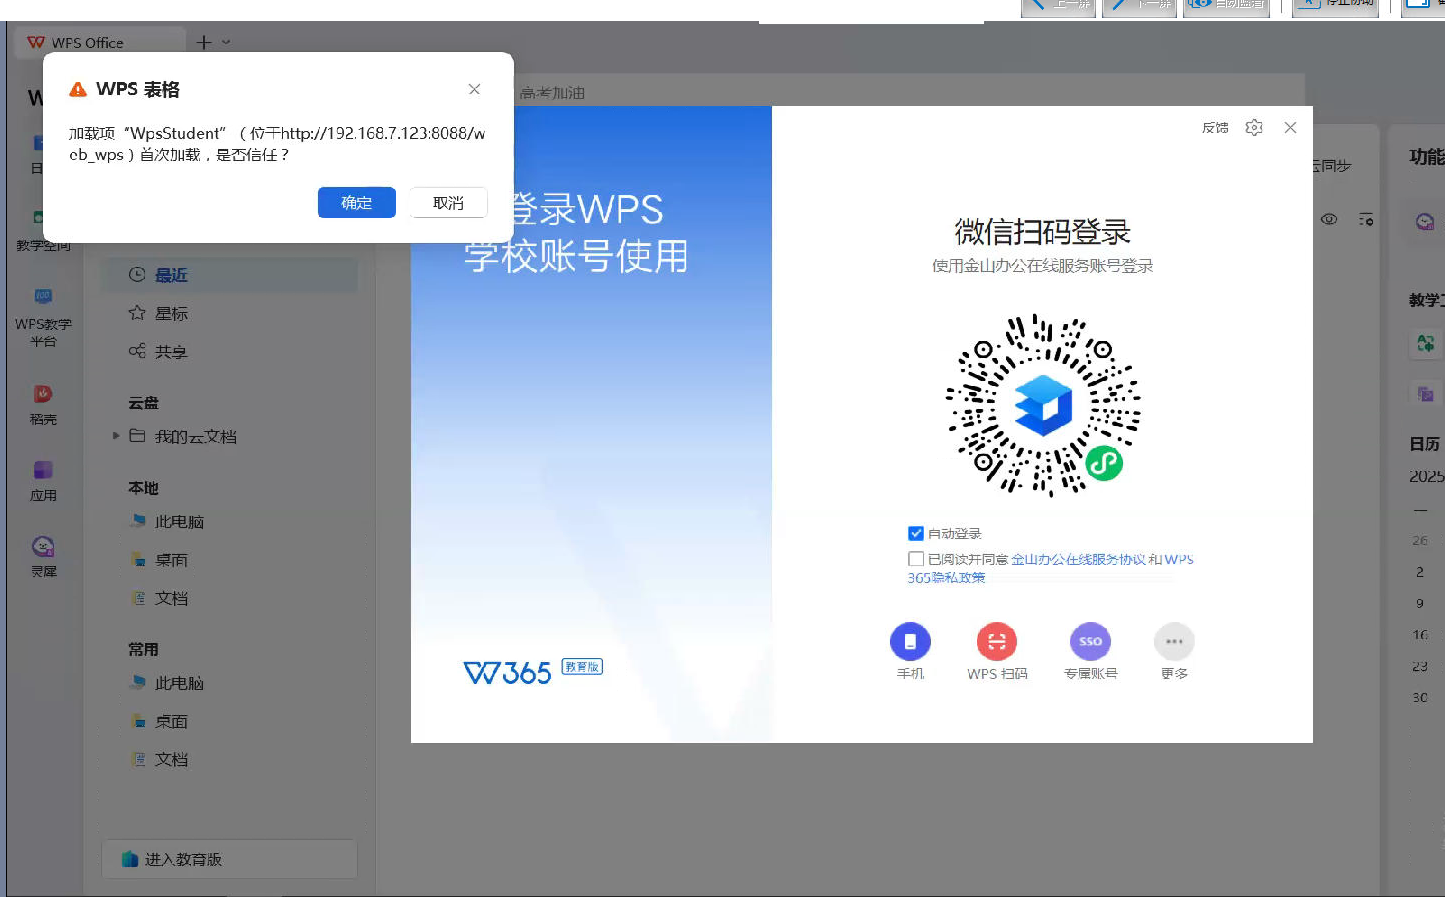The width and height of the screenshot is (1445, 897).
Task: Click the WeChat login QR code
Action: [1043, 405]
